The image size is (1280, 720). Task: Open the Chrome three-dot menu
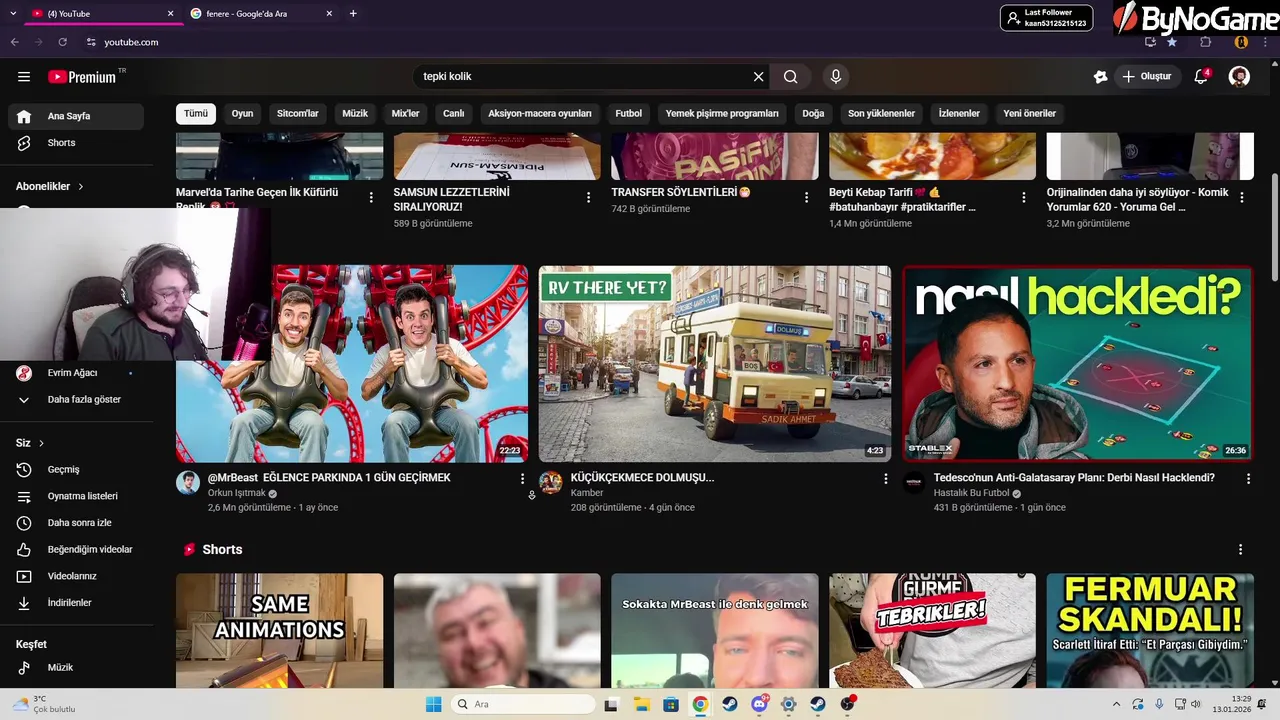coord(1265,42)
